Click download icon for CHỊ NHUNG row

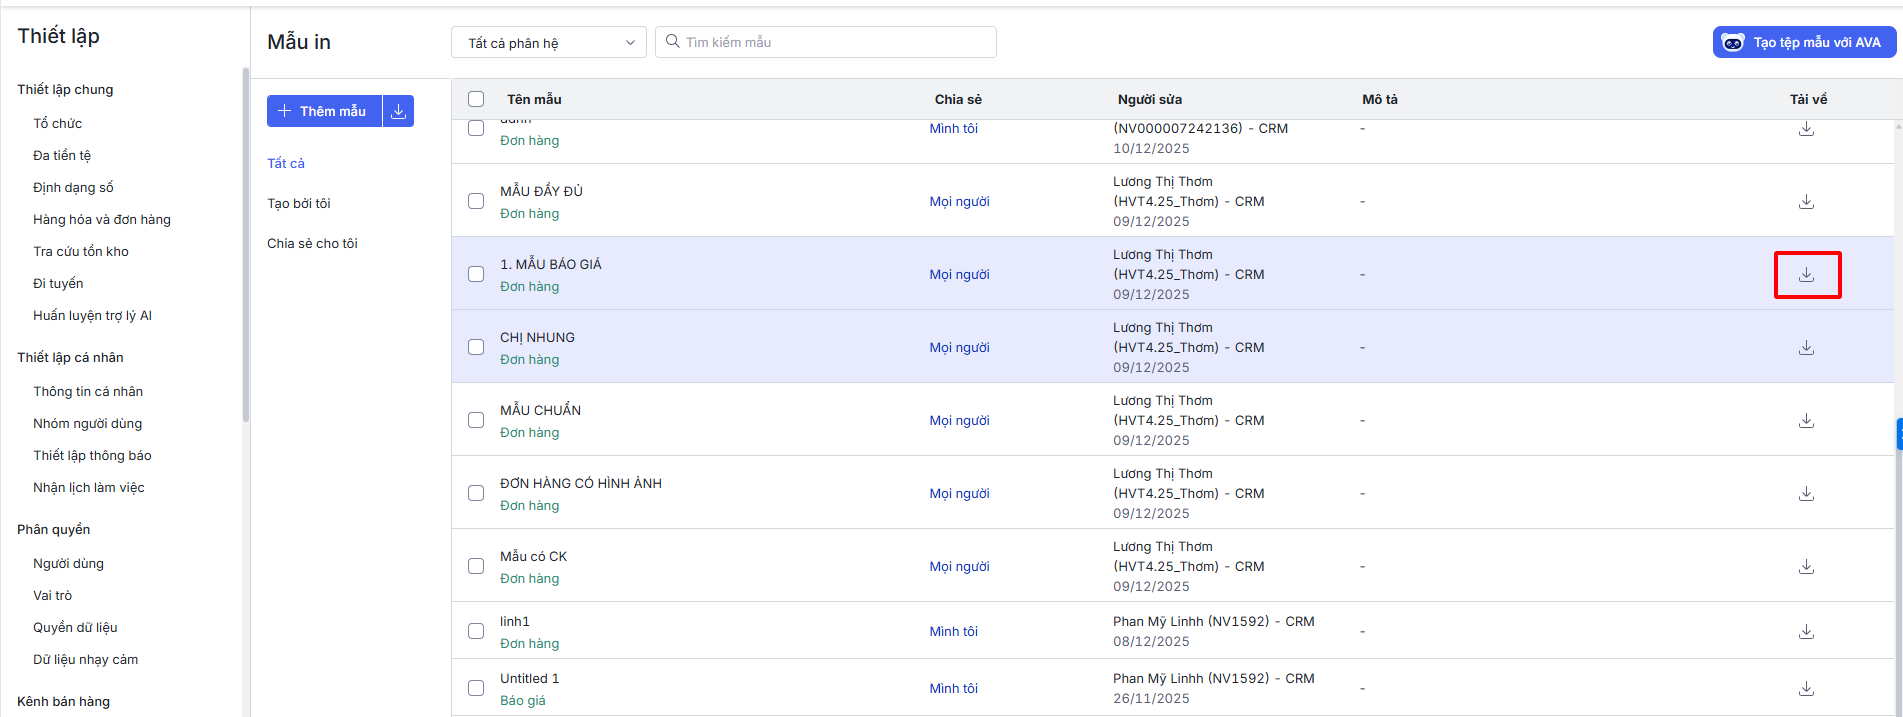1806,348
